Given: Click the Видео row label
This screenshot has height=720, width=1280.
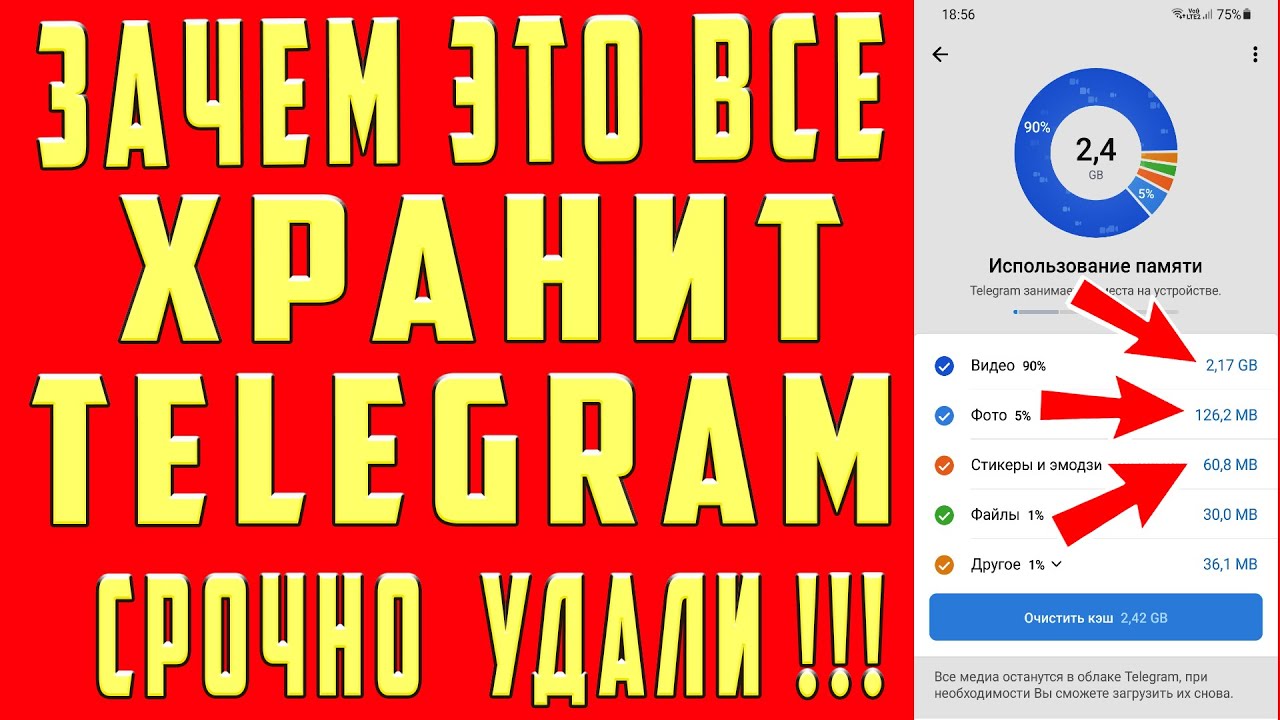Looking at the screenshot, I should [992, 366].
